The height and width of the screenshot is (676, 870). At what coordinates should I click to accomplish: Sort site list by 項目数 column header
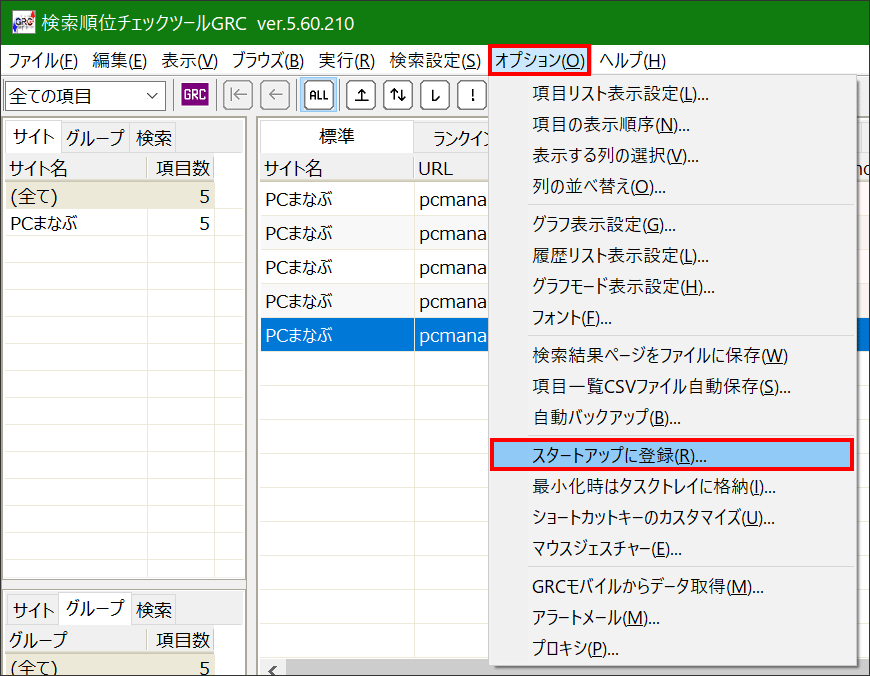(x=181, y=168)
